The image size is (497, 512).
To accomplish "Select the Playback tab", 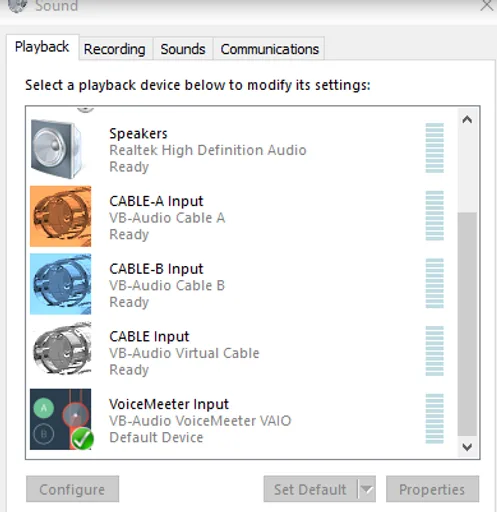I will tap(42, 47).
